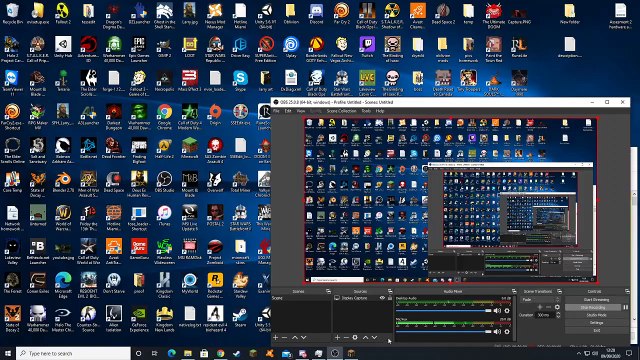The image size is (640, 360).
Task: Remove the selected scene with the minus icon
Action: click(x=284, y=338)
